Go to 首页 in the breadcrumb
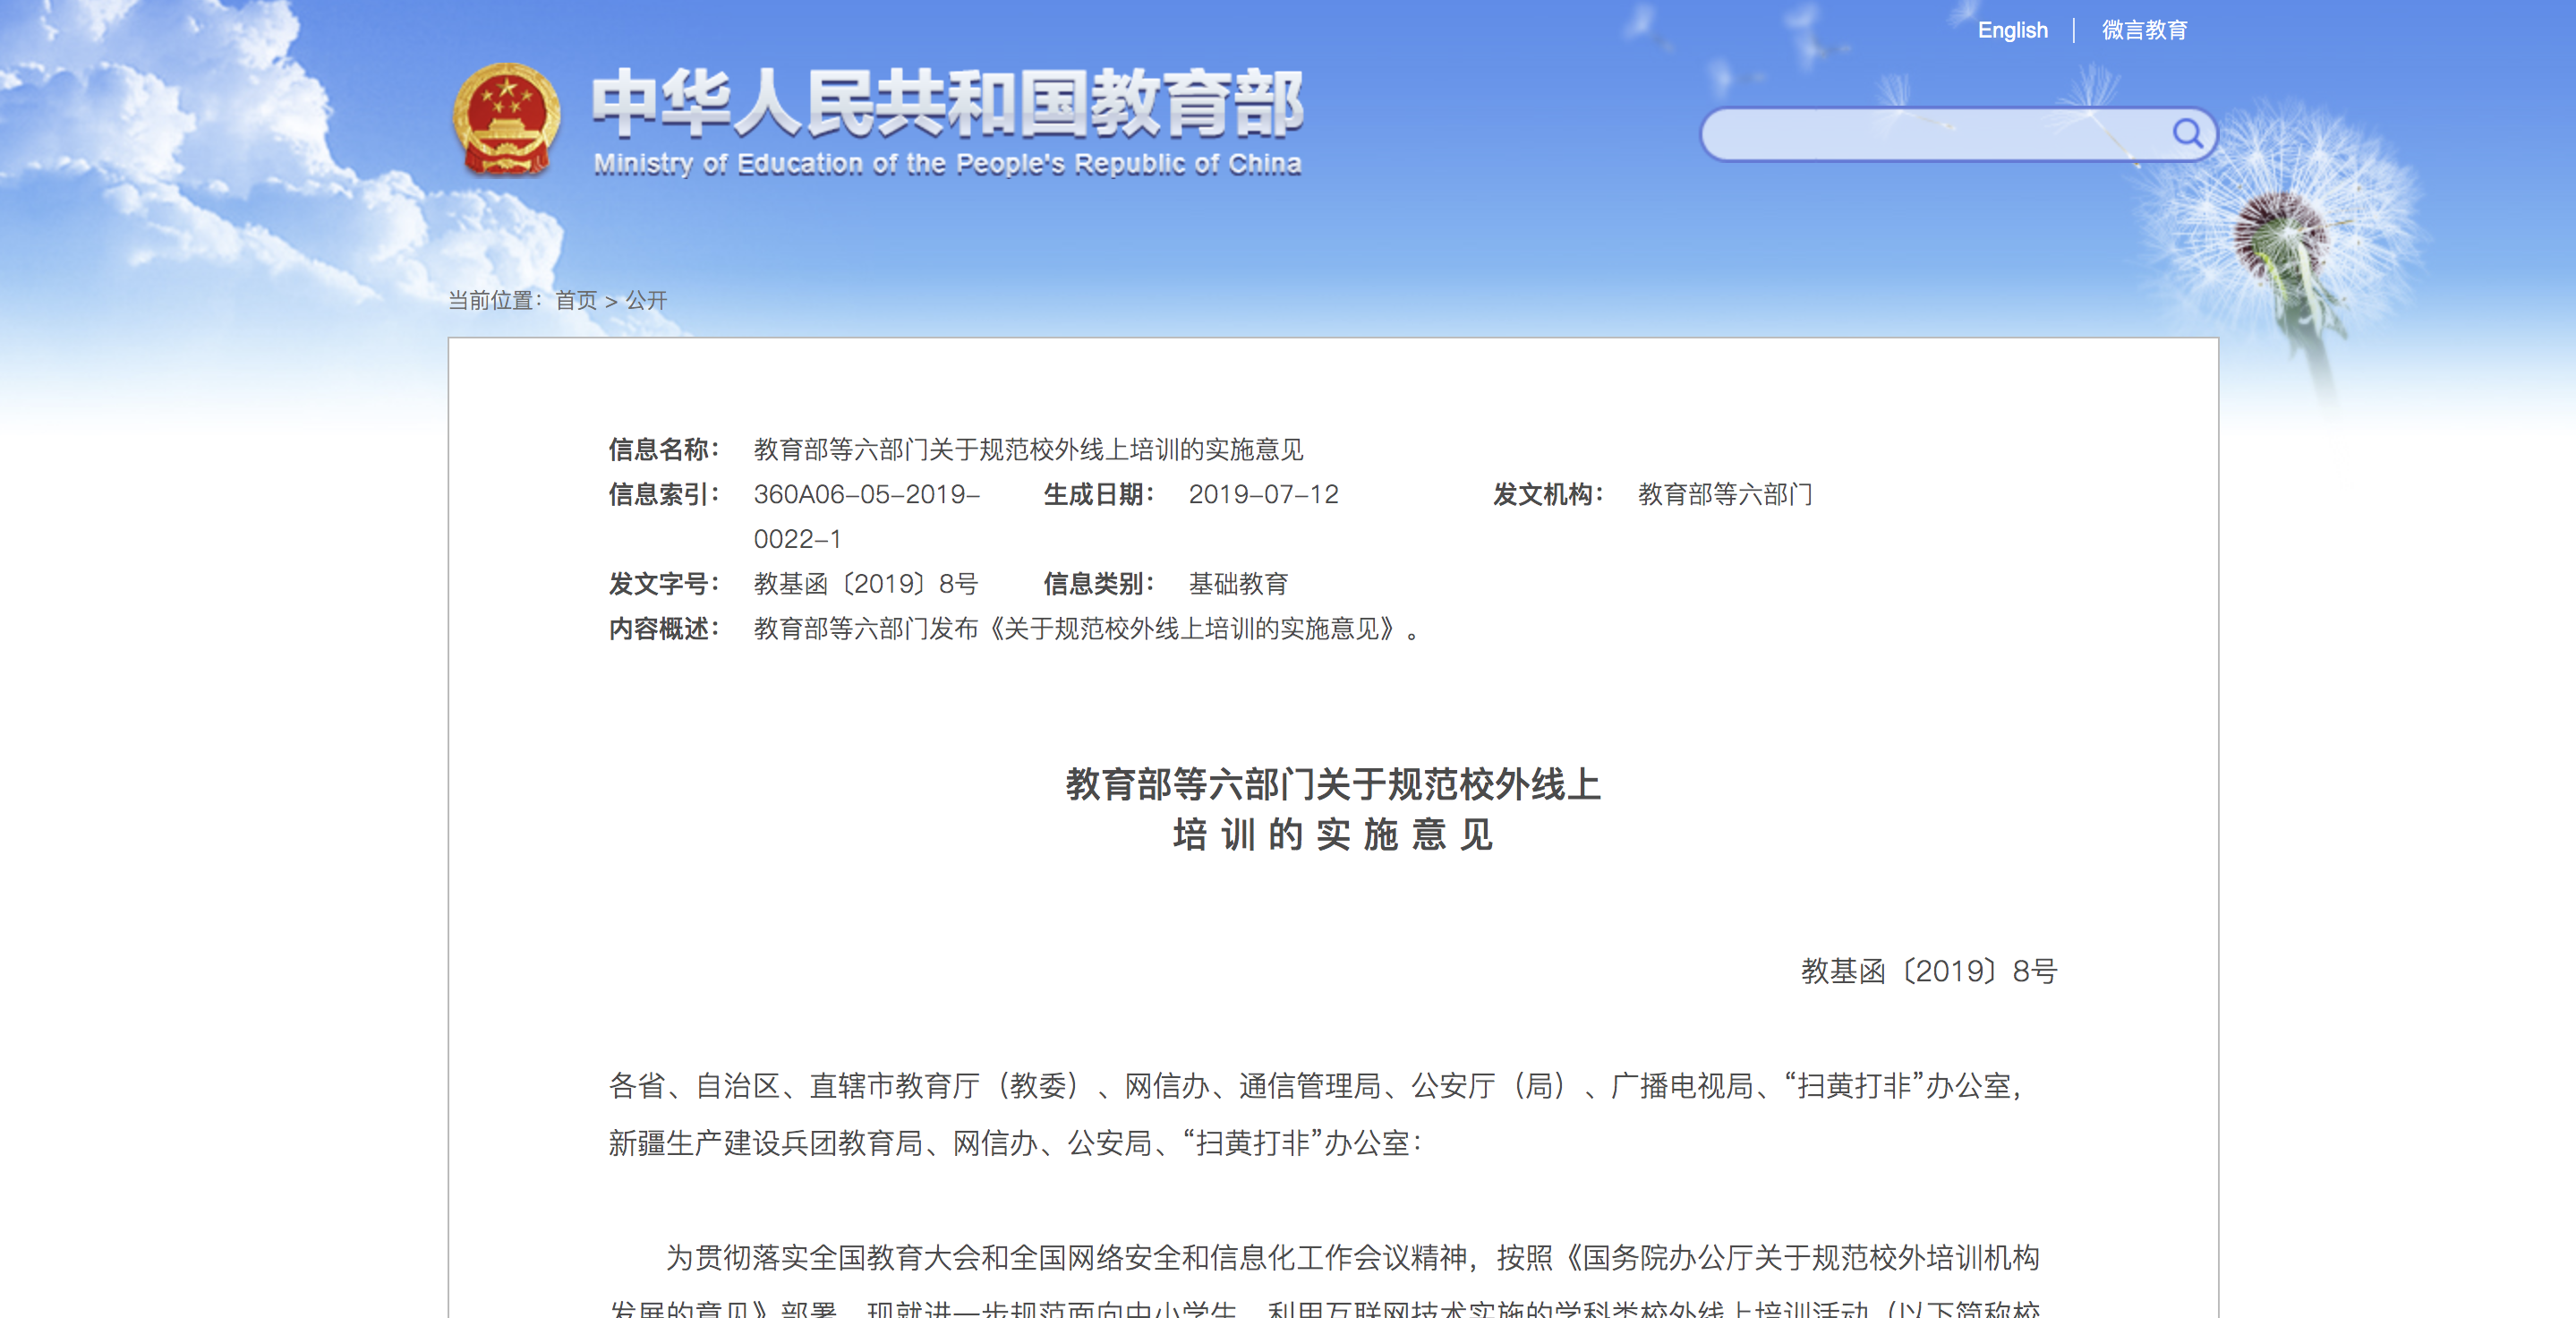 tap(576, 300)
